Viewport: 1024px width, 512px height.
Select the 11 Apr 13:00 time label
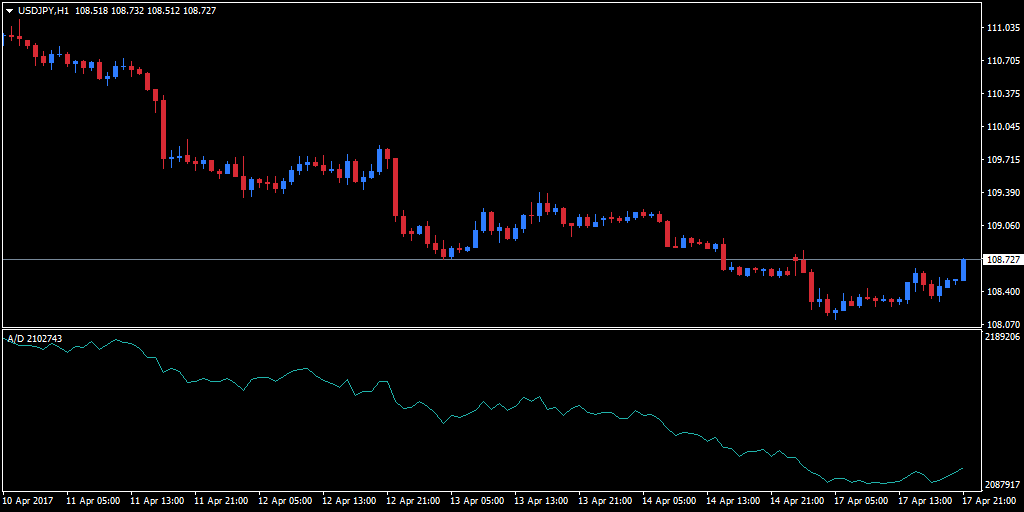(x=156, y=501)
